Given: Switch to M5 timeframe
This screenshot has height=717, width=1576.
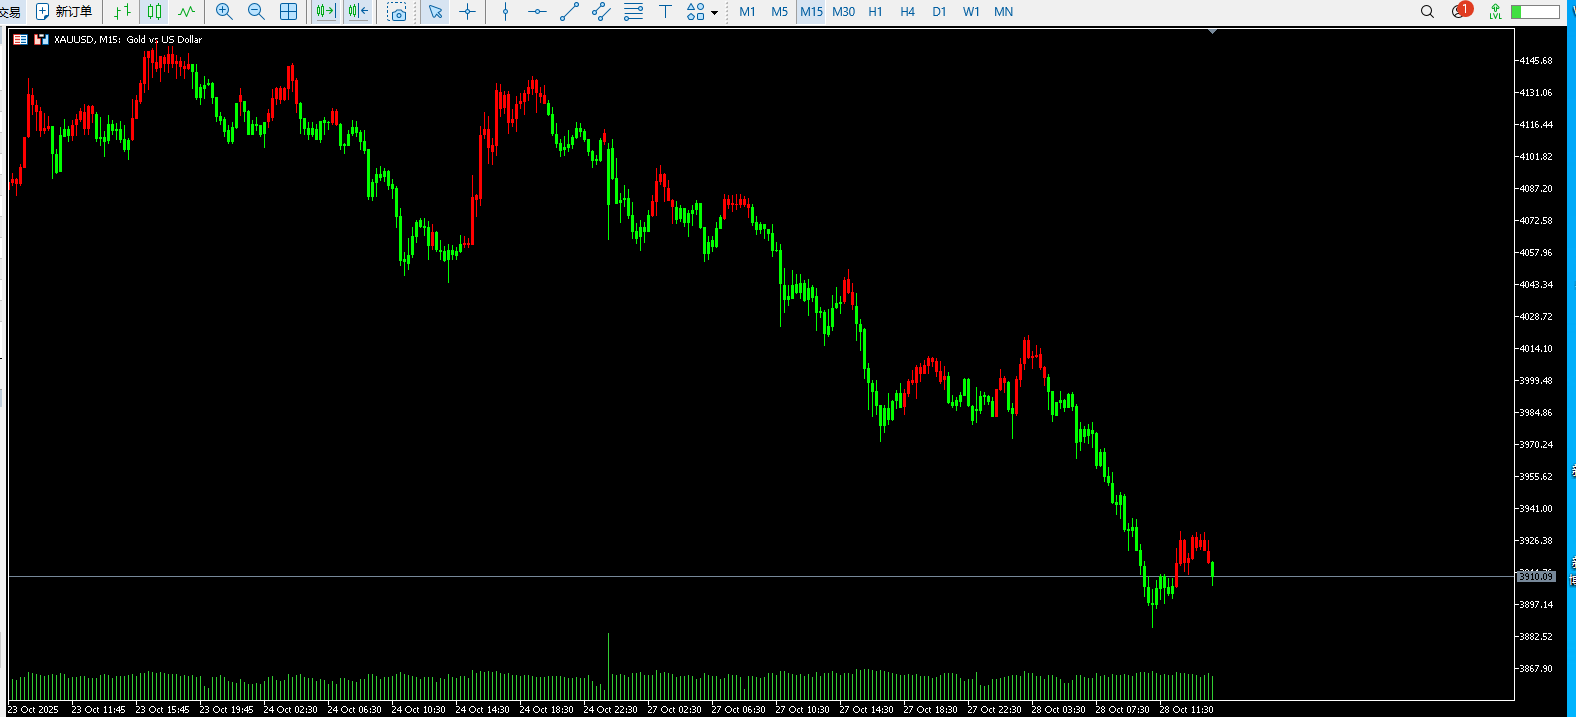Looking at the screenshot, I should point(779,12).
